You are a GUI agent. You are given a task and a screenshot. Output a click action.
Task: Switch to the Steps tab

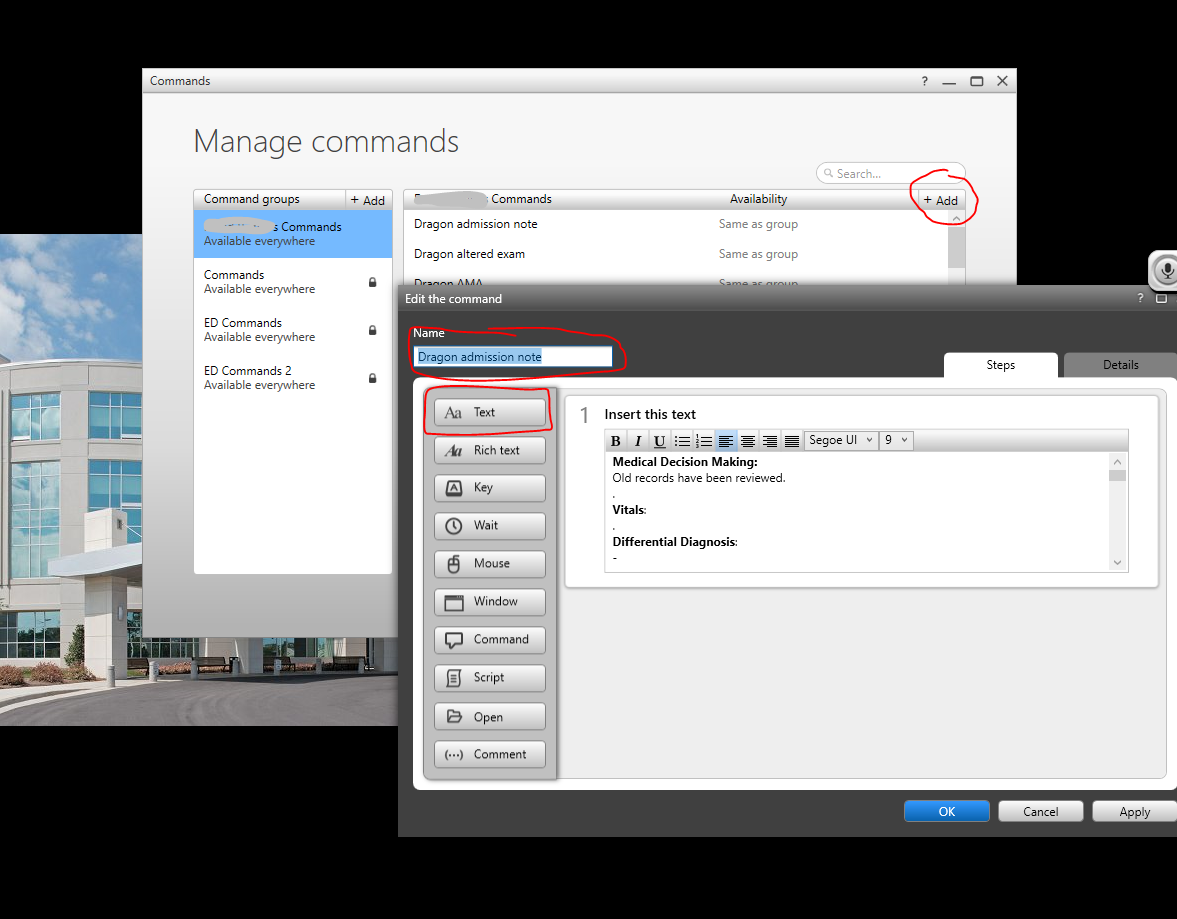pos(1001,365)
